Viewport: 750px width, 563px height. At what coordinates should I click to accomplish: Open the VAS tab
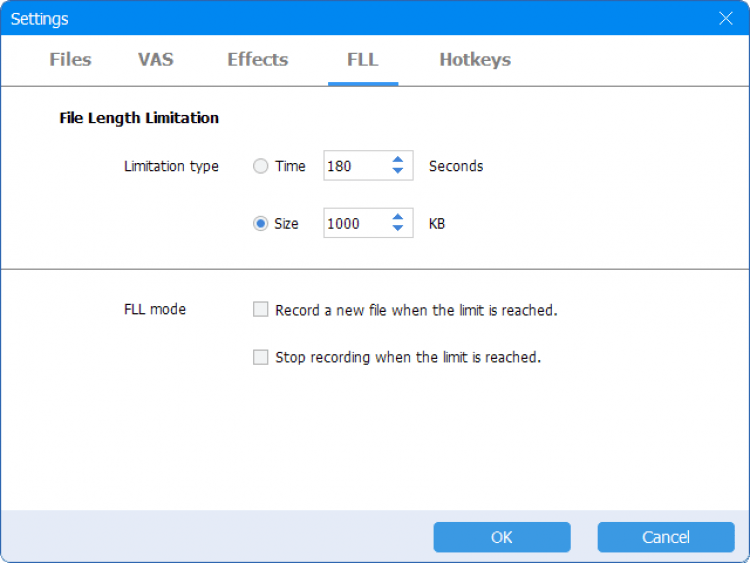[156, 60]
